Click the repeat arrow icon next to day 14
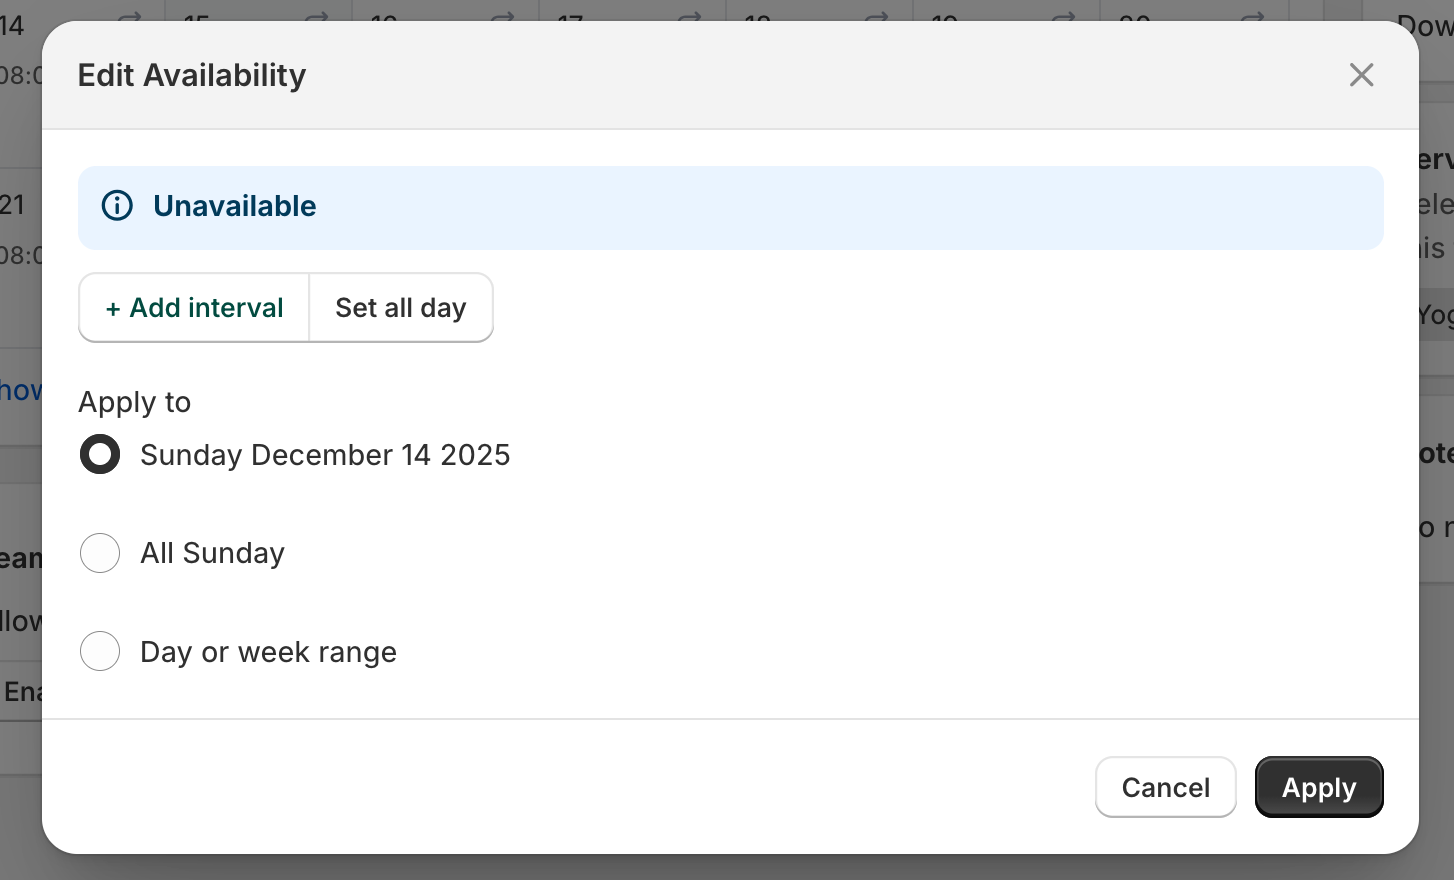 point(130,16)
